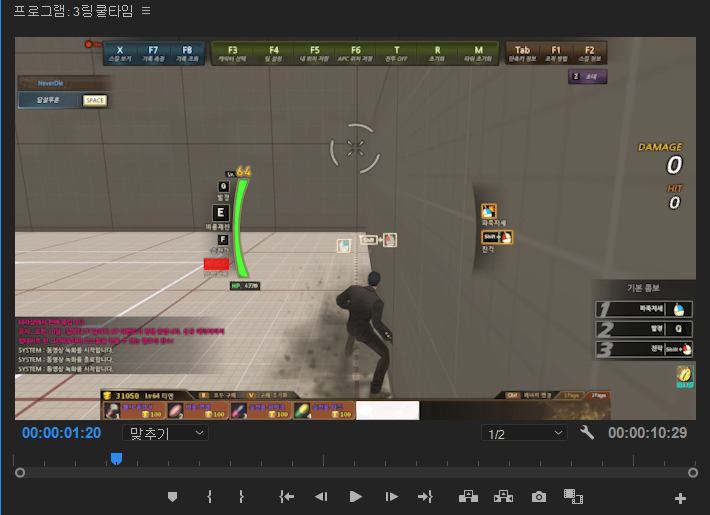Click the SPACE key label in video
The height and width of the screenshot is (515, 710).
tap(95, 101)
